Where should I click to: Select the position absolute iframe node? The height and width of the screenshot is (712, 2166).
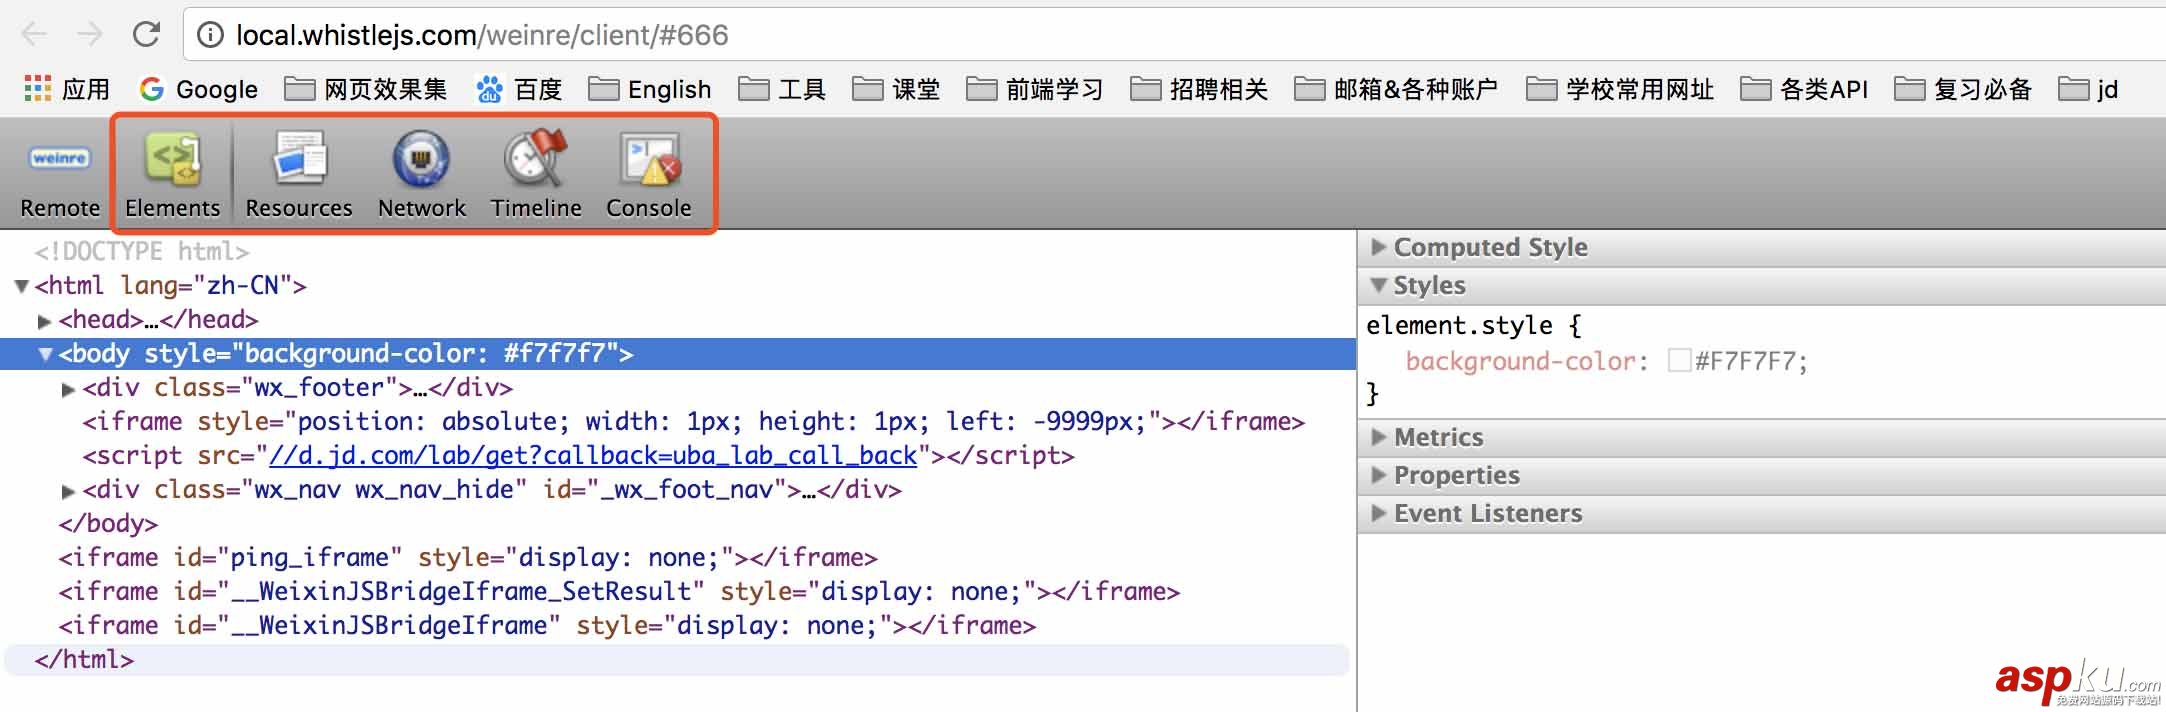[693, 421]
